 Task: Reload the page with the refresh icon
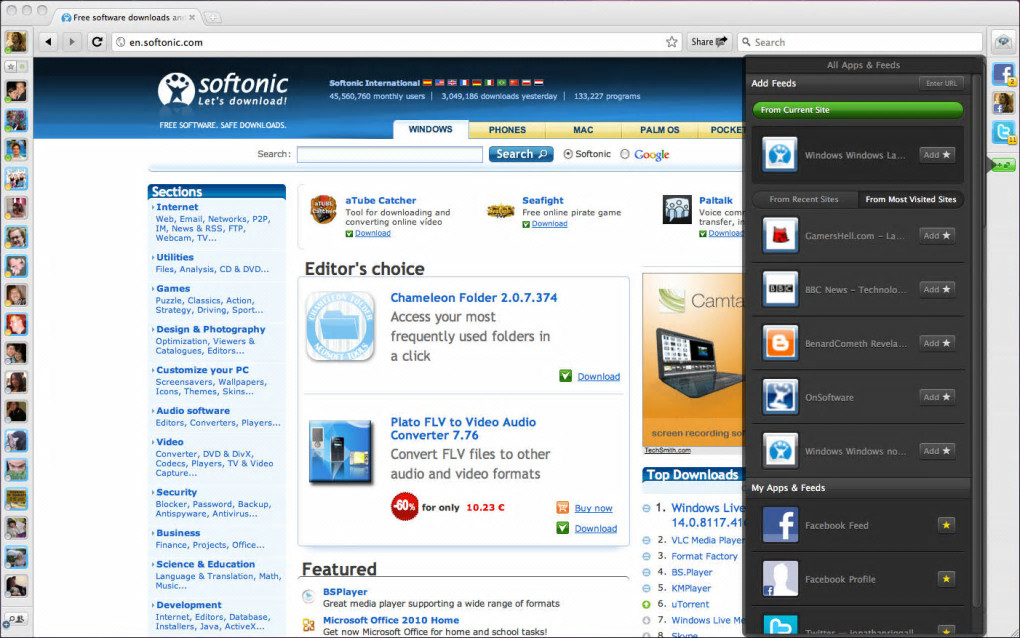(x=97, y=42)
